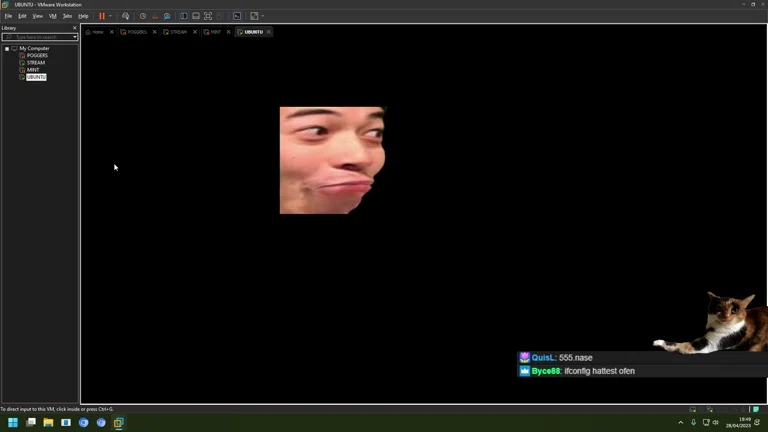Image resolution: width=768 pixels, height=432 pixels.
Task: Click the Unity mode toolbar icon
Action: [x=220, y=16]
